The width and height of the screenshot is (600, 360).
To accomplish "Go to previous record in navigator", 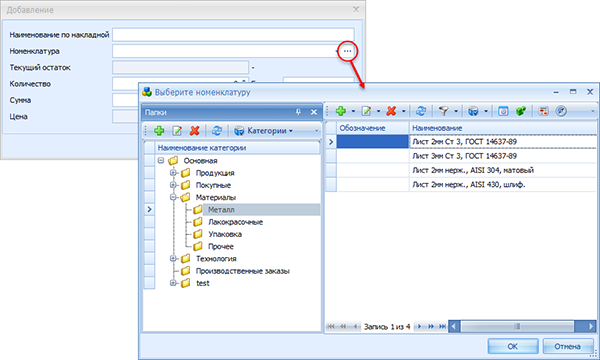I will pos(355,326).
